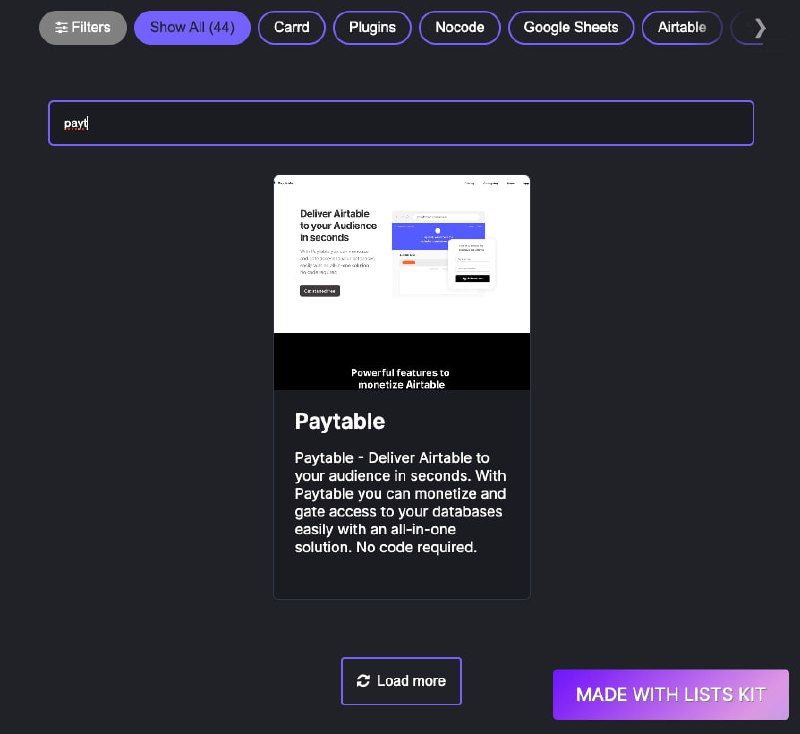Filter by the Airtable tag

[x=682, y=28]
